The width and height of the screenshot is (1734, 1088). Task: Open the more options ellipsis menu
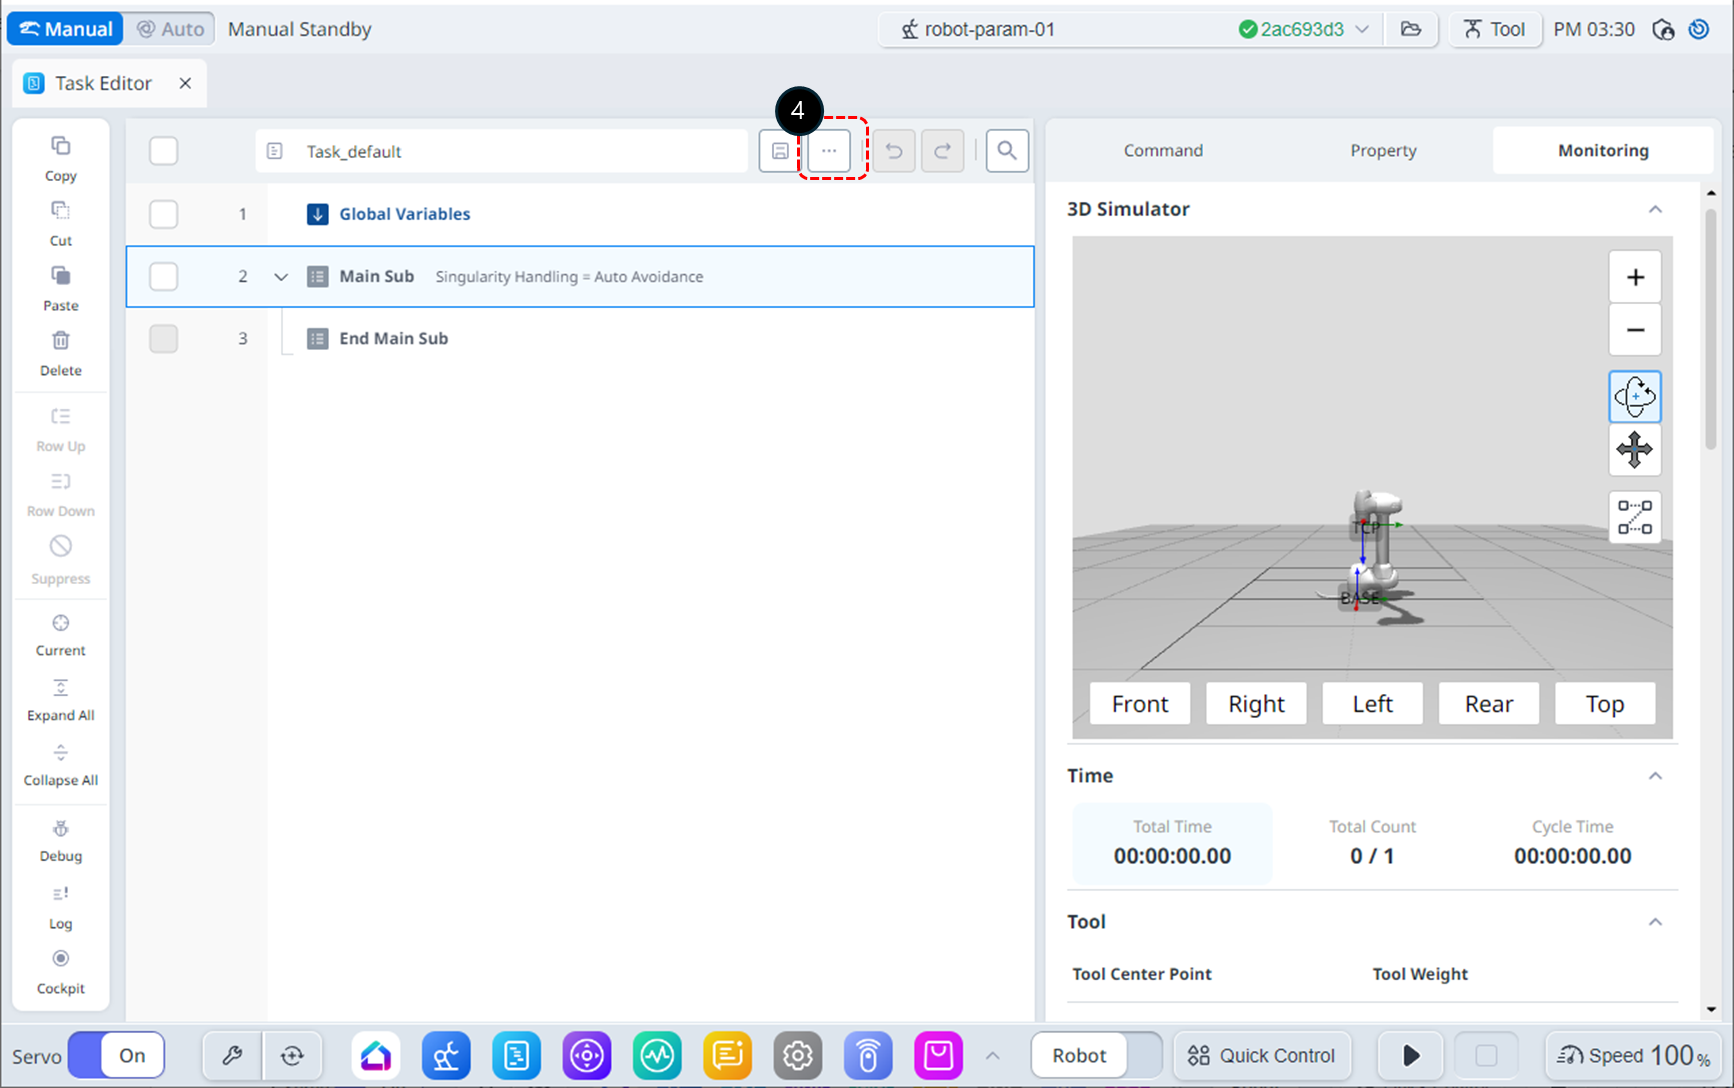tap(829, 151)
